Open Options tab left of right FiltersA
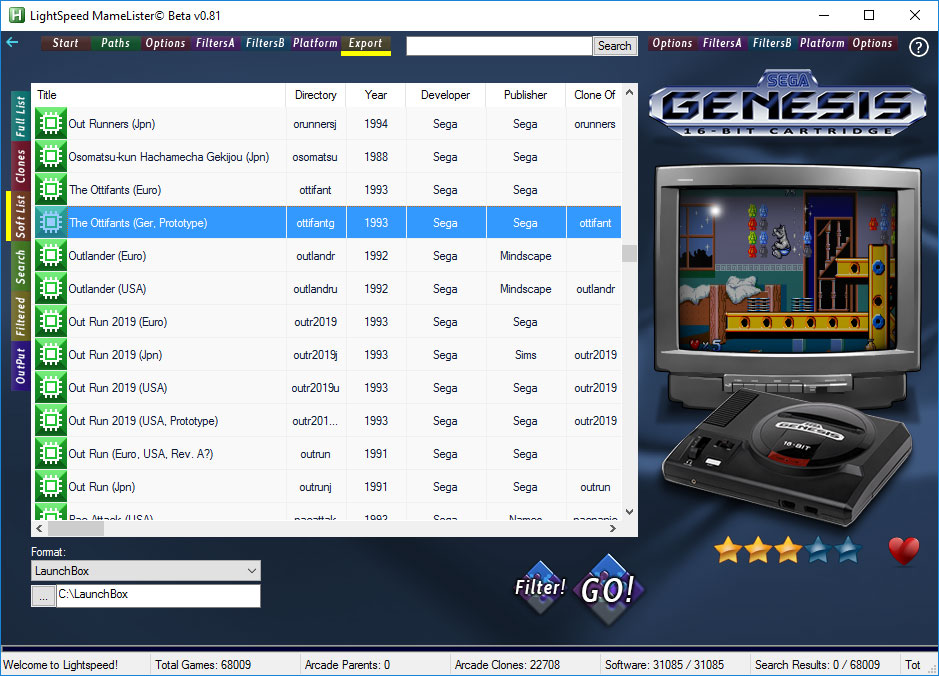Screen dimensions: 939x676 tap(672, 43)
